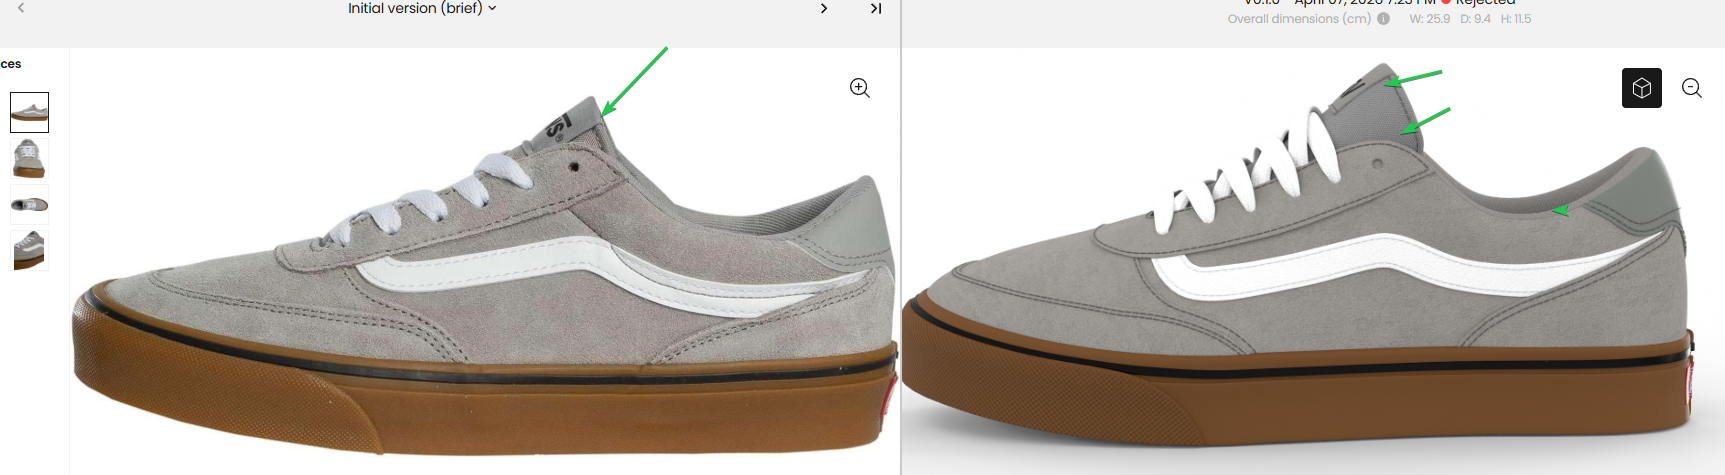Screen dimensions: 1725x475
Task: Jump to the last version arrow
Action: [x=876, y=8]
